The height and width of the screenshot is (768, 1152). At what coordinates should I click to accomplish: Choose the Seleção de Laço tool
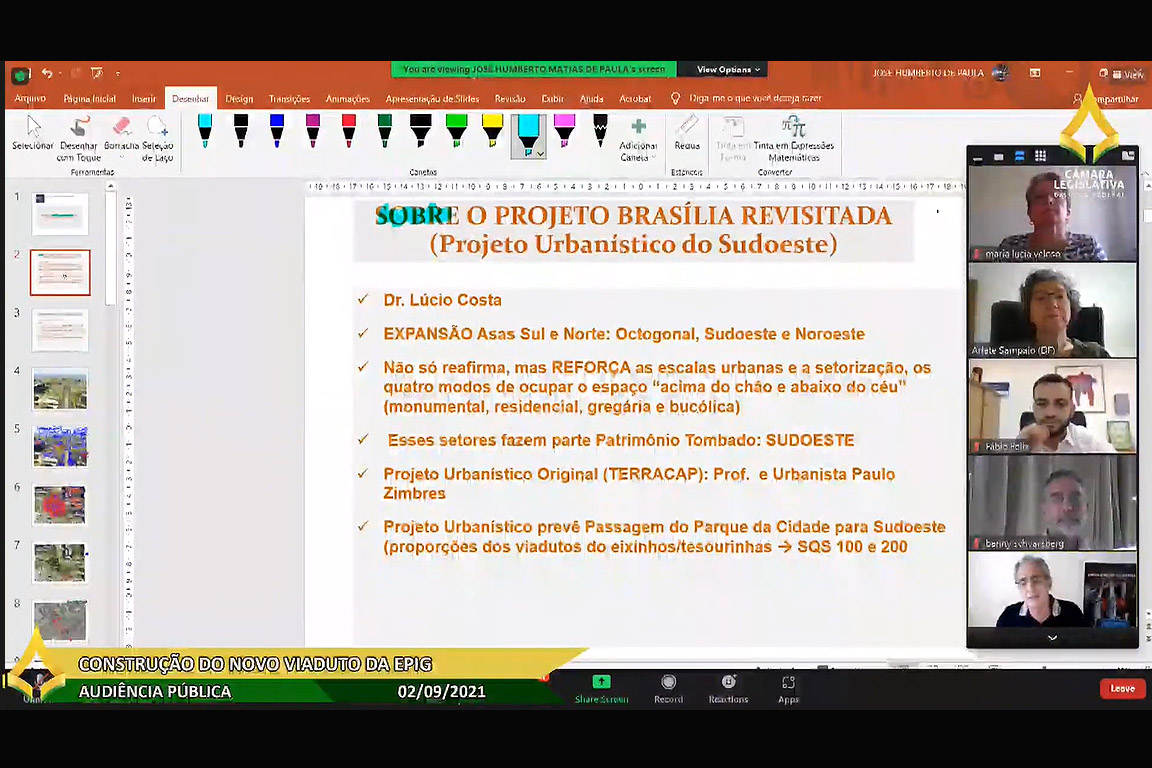click(x=157, y=136)
